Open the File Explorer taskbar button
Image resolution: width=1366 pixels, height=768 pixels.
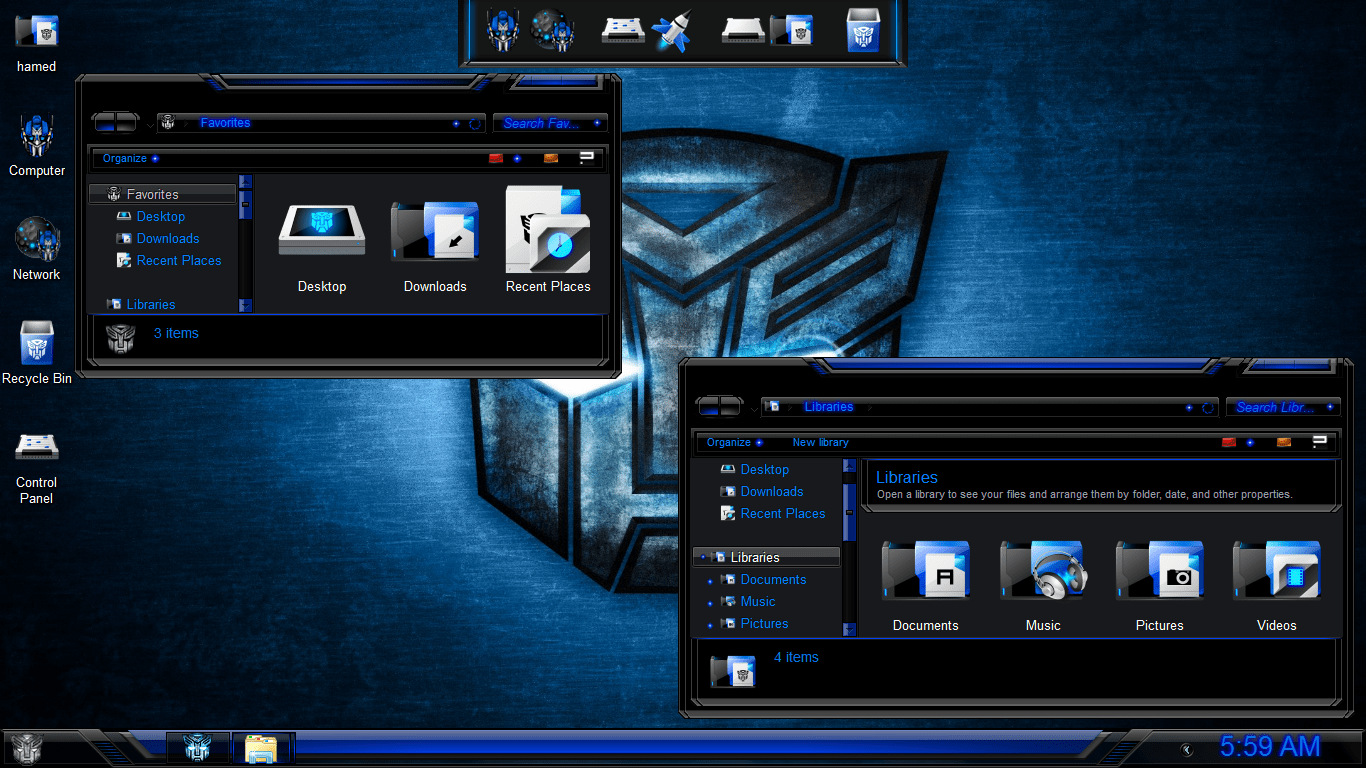click(262, 748)
